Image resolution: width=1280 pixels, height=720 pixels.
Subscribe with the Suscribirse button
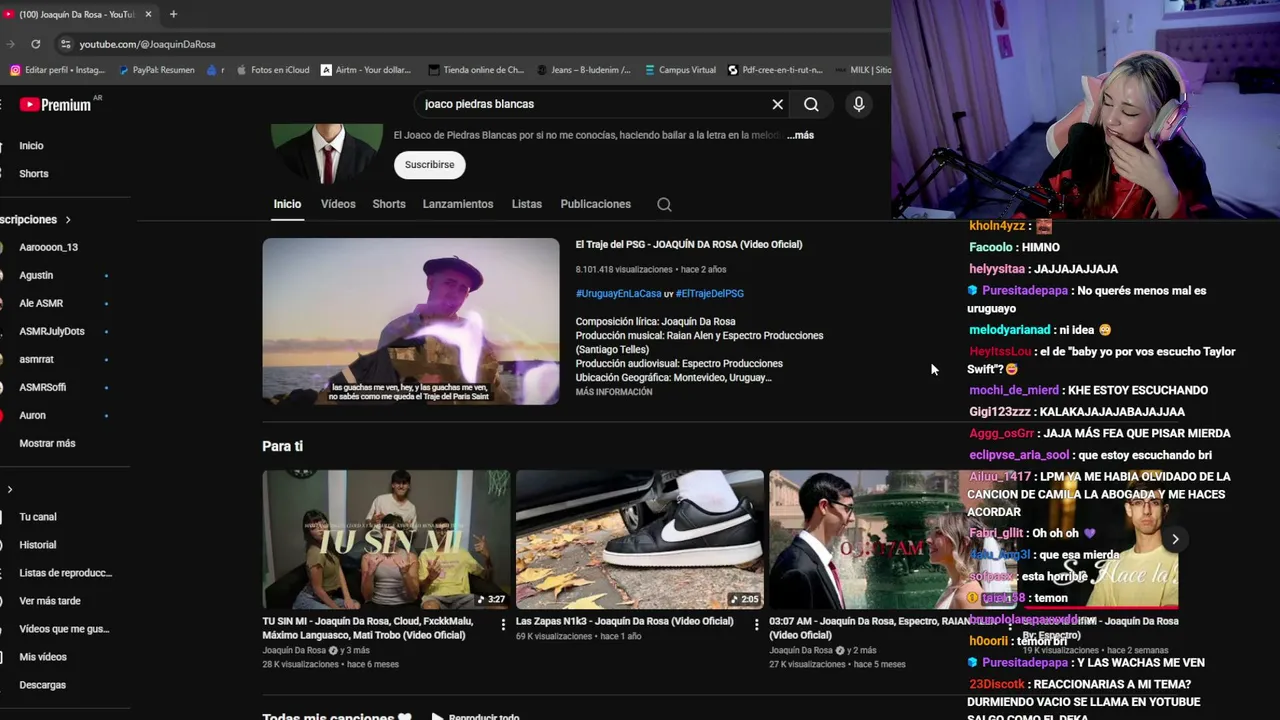[429, 165]
